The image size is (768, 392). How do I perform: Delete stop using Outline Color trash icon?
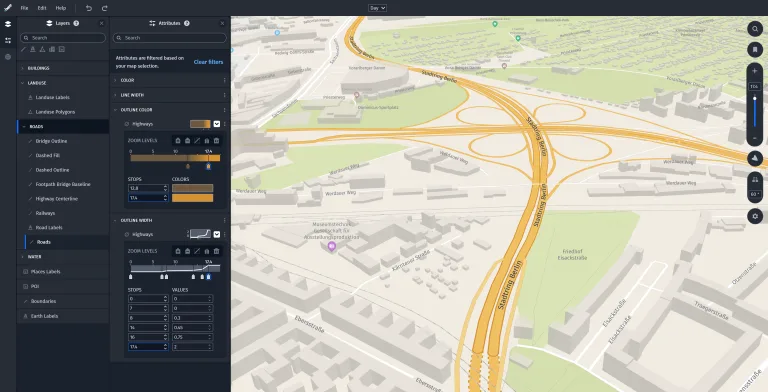216,141
